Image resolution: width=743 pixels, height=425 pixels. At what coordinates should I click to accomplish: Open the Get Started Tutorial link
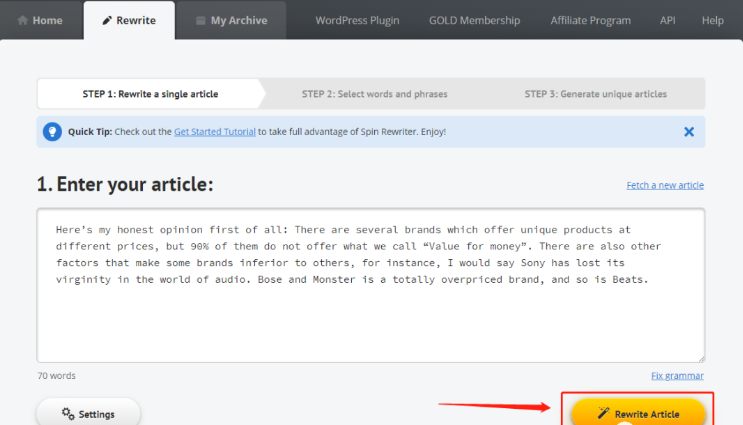coord(215,132)
